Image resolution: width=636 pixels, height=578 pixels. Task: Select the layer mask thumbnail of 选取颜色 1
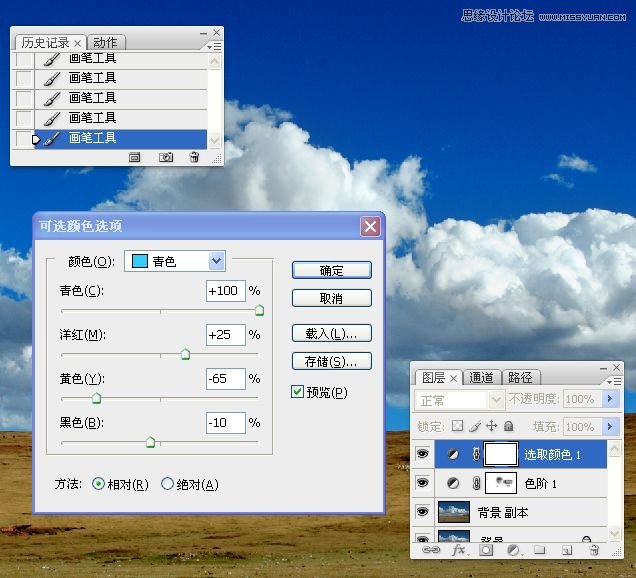click(x=501, y=454)
